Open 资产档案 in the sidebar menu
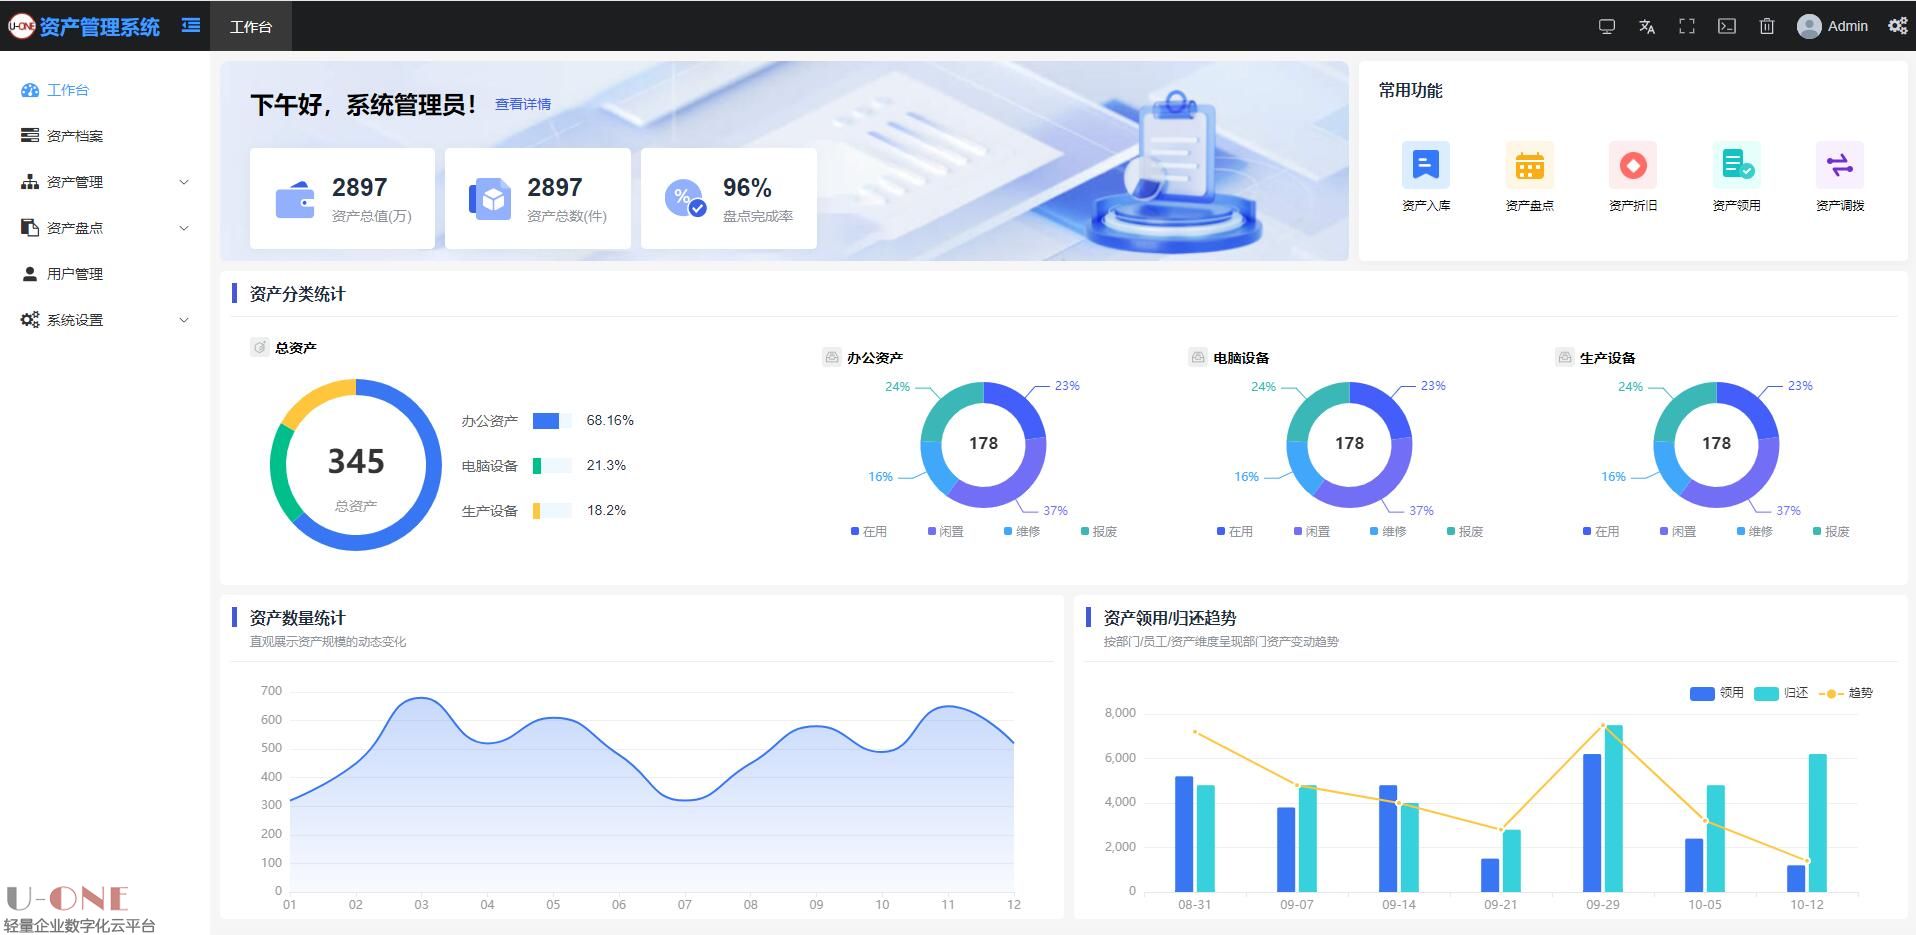This screenshot has height=935, width=1916. pos(75,136)
